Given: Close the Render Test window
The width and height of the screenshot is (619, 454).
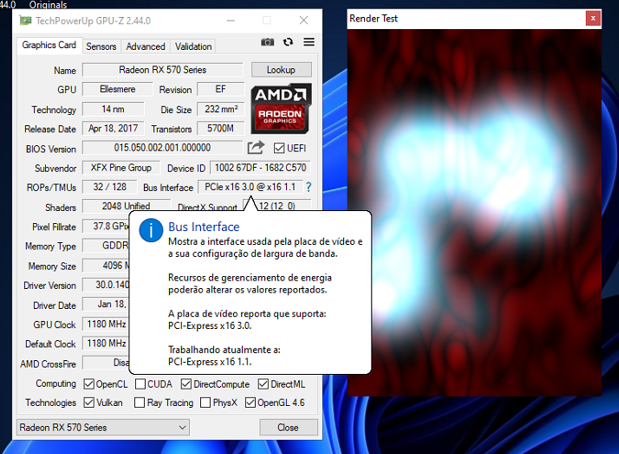Looking at the screenshot, I should click(593, 18).
